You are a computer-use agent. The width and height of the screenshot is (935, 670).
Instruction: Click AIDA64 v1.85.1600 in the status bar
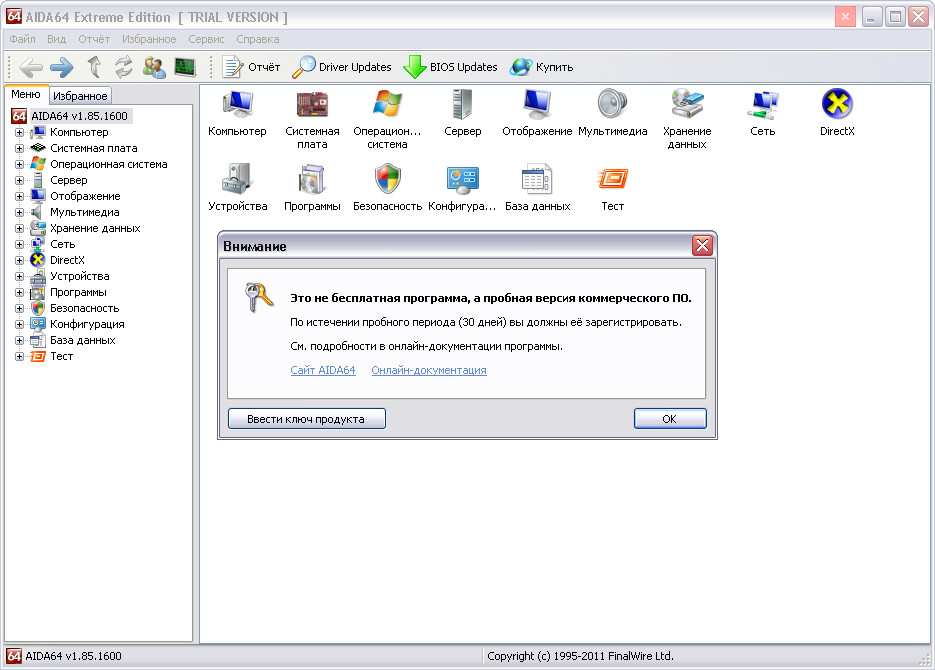click(x=73, y=656)
